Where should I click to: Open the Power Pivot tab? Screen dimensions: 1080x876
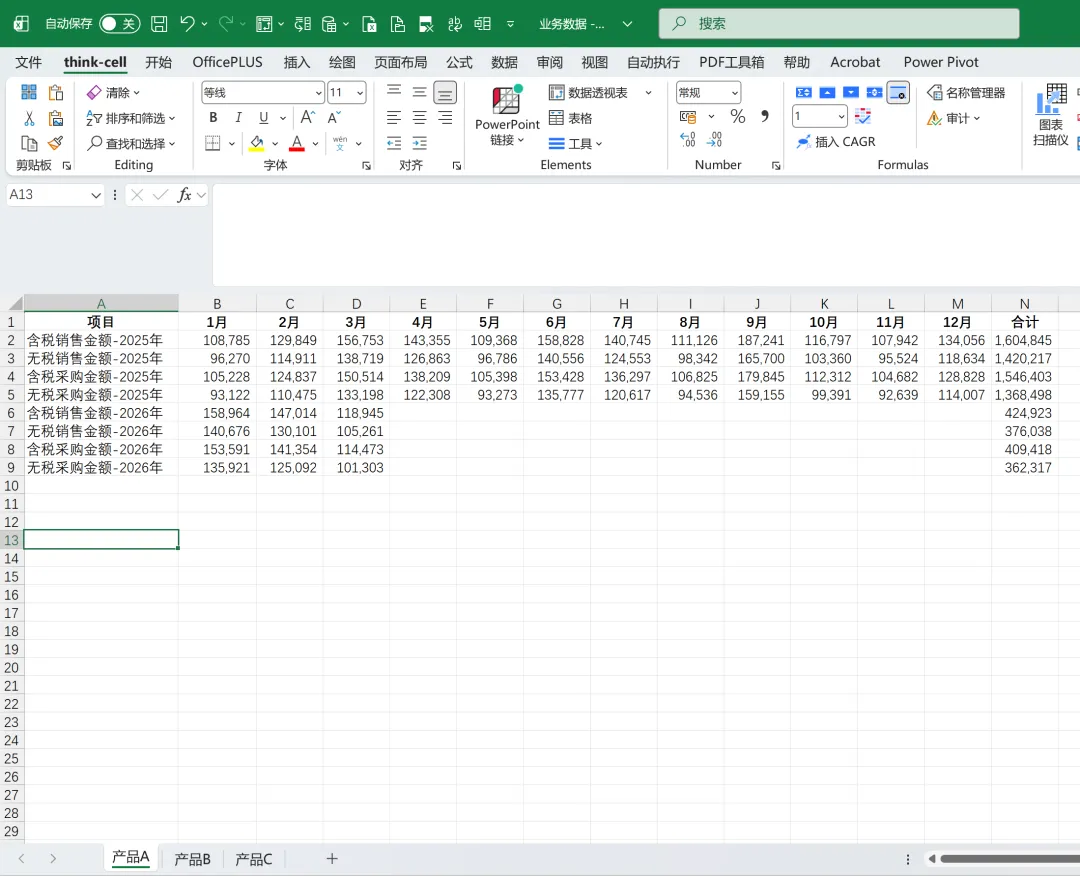coord(941,62)
